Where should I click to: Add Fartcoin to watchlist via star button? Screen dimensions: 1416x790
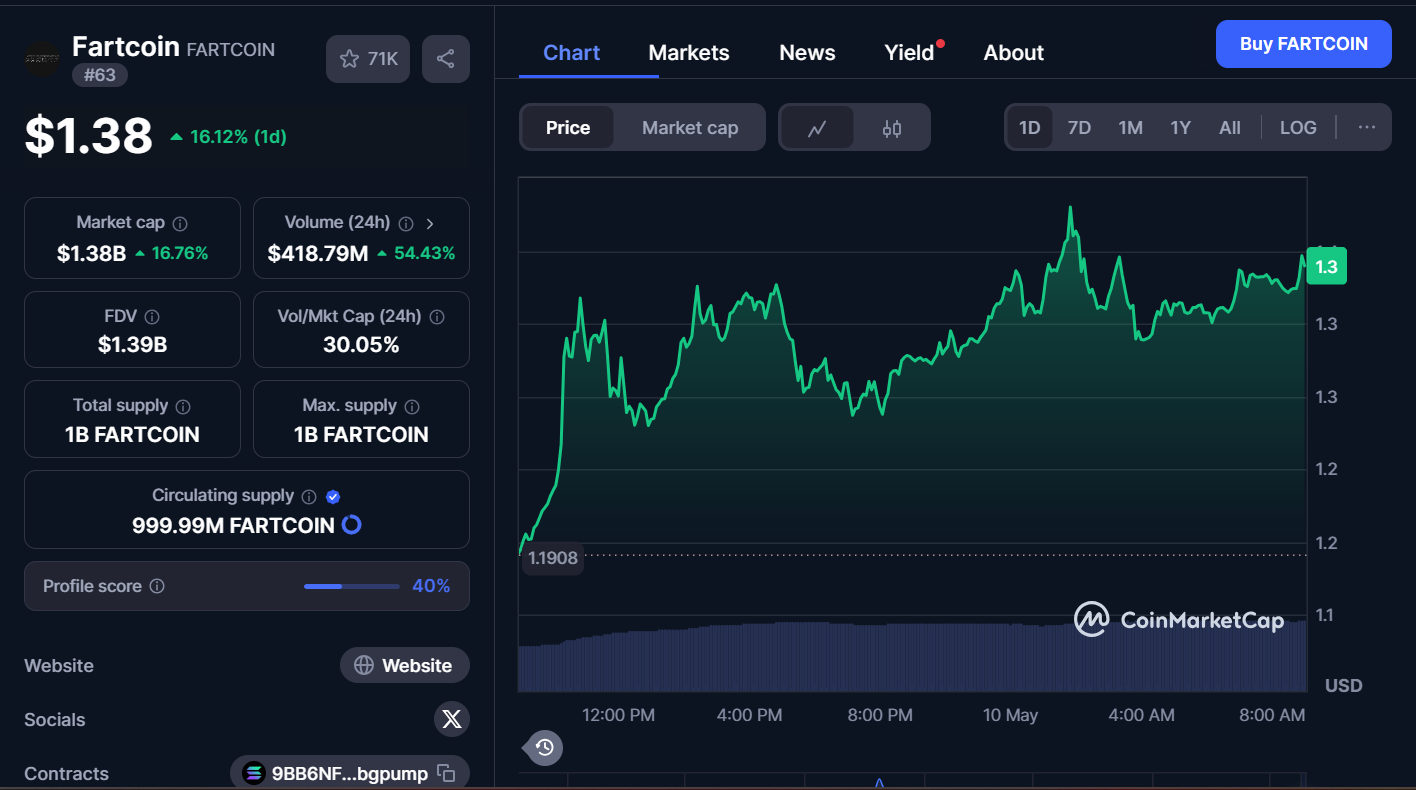click(x=368, y=59)
